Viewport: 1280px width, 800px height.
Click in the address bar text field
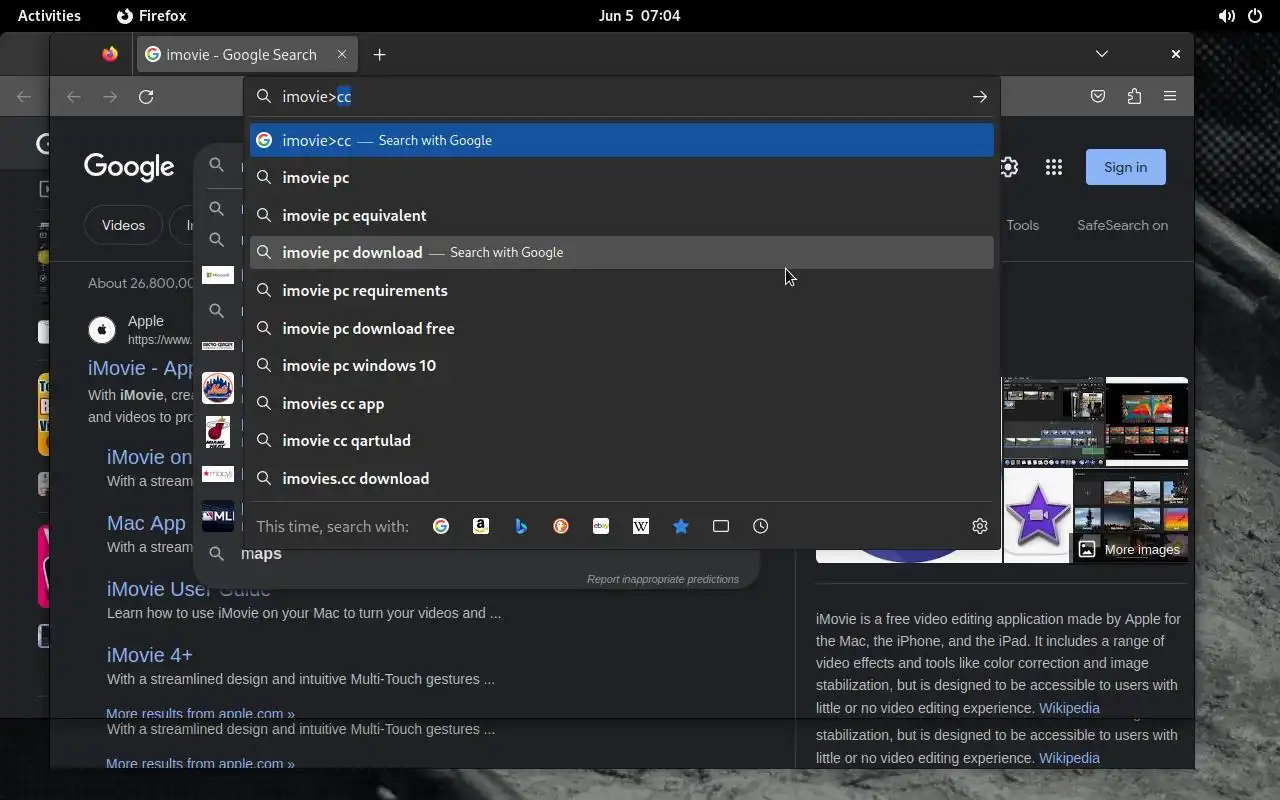(x=620, y=97)
